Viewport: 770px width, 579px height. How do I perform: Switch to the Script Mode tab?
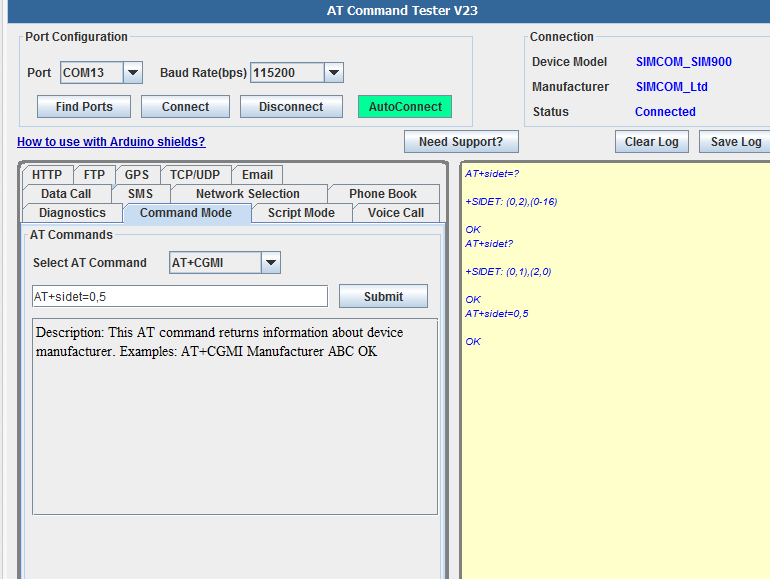click(302, 213)
